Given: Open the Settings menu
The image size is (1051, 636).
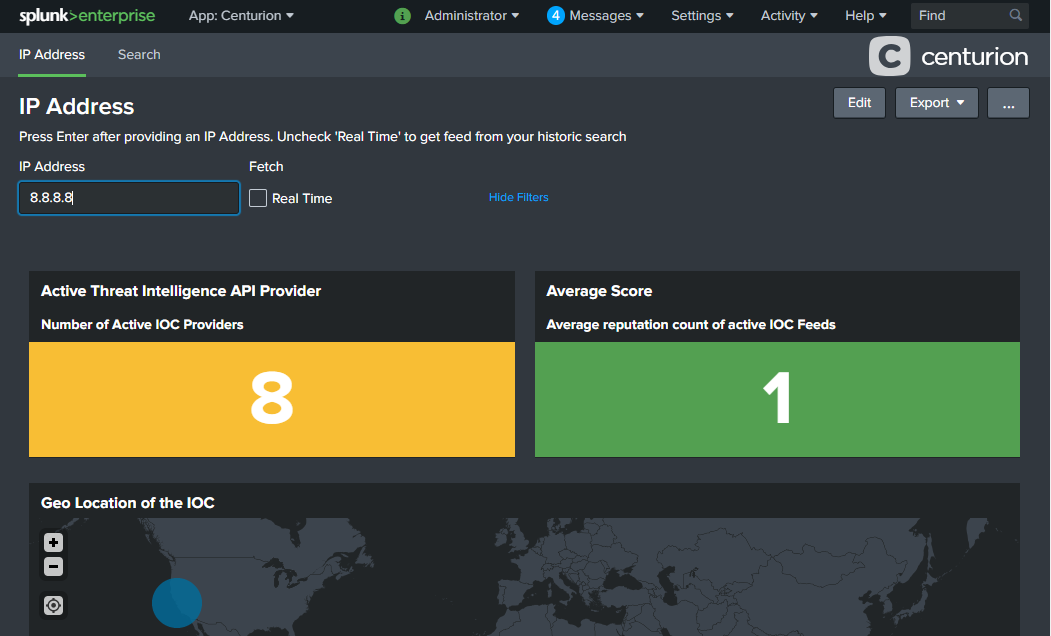Looking at the screenshot, I should tap(702, 16).
